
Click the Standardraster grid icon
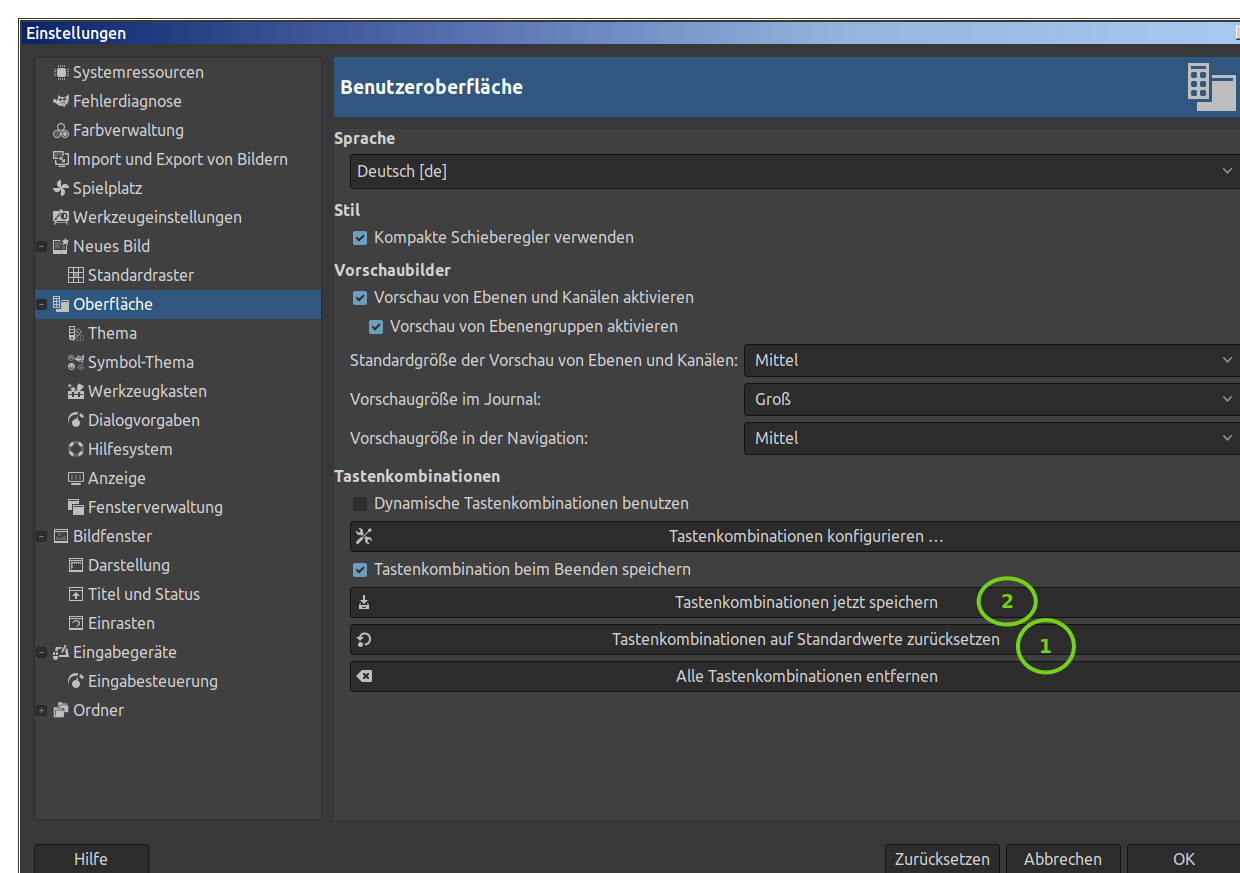[76, 276]
